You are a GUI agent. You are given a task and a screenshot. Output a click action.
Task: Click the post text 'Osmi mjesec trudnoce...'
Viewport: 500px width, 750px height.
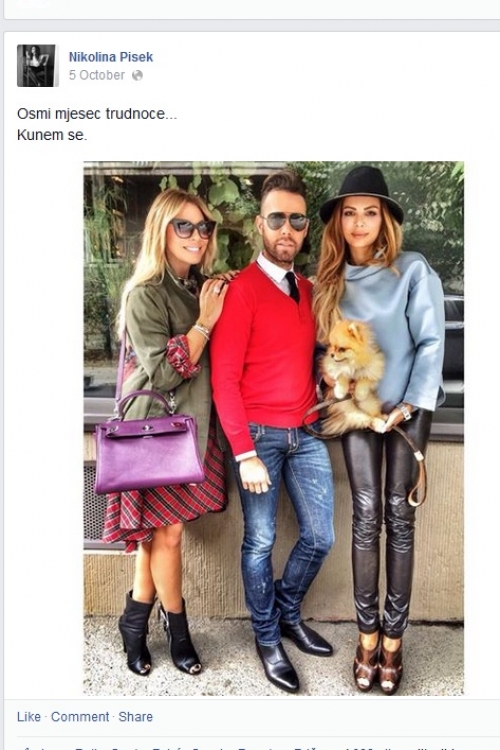(97, 114)
